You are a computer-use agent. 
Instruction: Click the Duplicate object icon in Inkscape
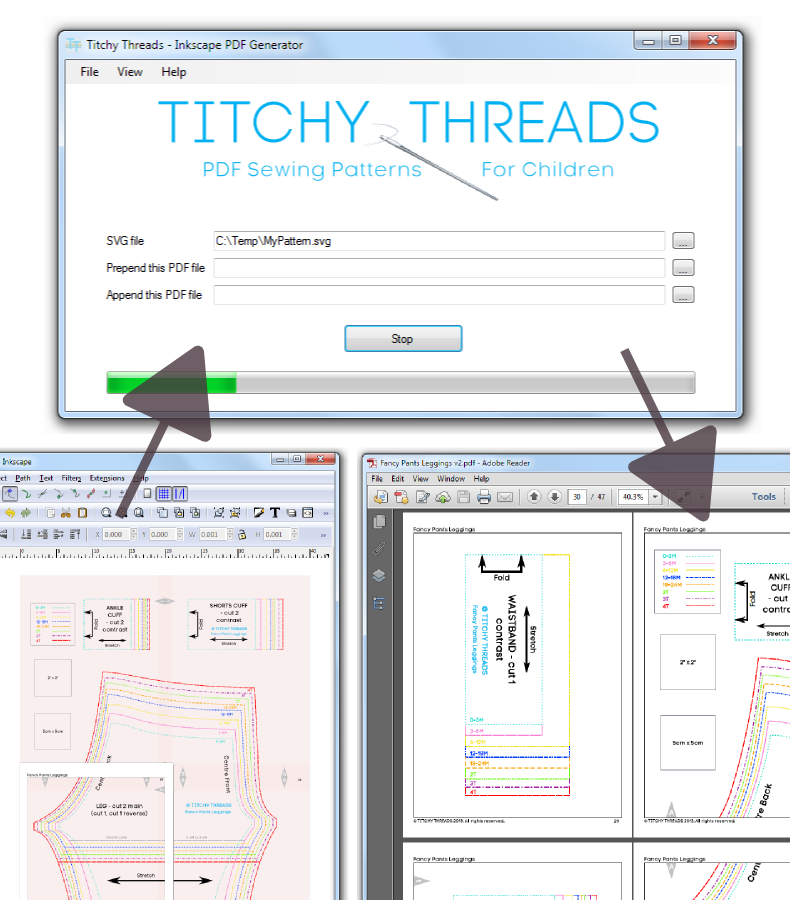pos(162,513)
